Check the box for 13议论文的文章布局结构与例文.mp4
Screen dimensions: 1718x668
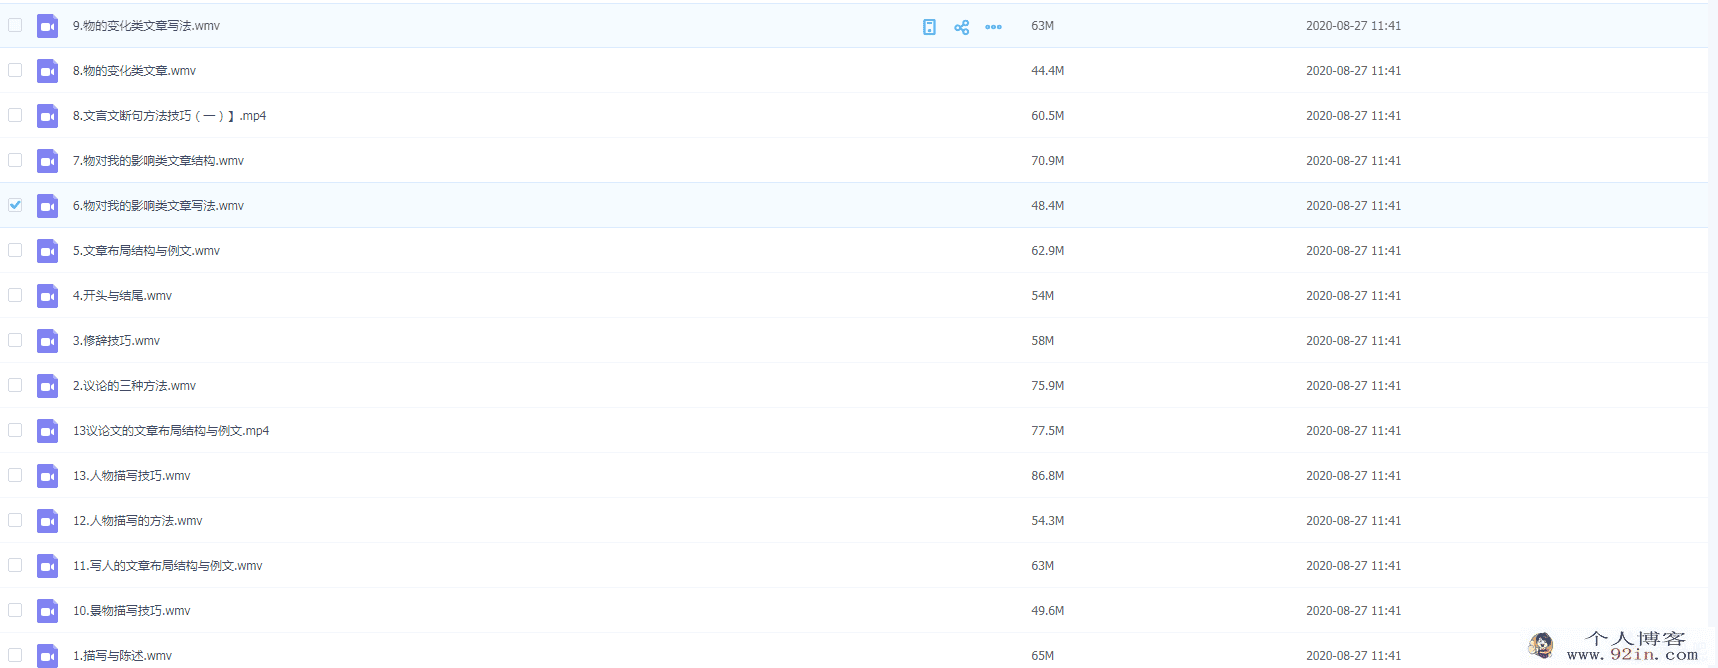click(15, 430)
